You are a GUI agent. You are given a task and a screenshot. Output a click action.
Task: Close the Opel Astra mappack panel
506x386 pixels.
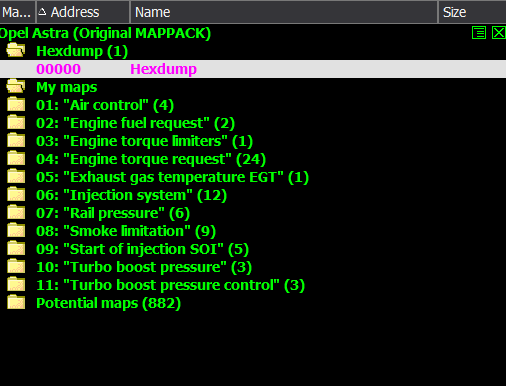click(499, 33)
